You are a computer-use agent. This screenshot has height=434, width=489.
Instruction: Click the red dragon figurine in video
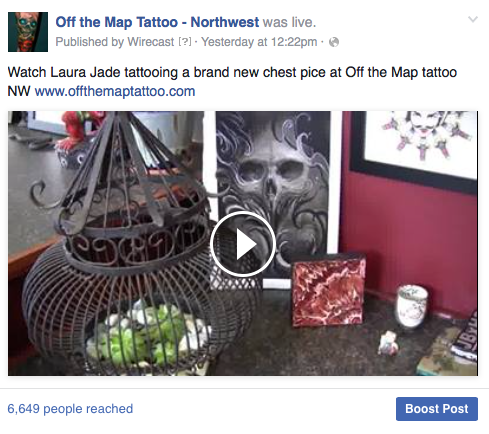tap(82, 128)
